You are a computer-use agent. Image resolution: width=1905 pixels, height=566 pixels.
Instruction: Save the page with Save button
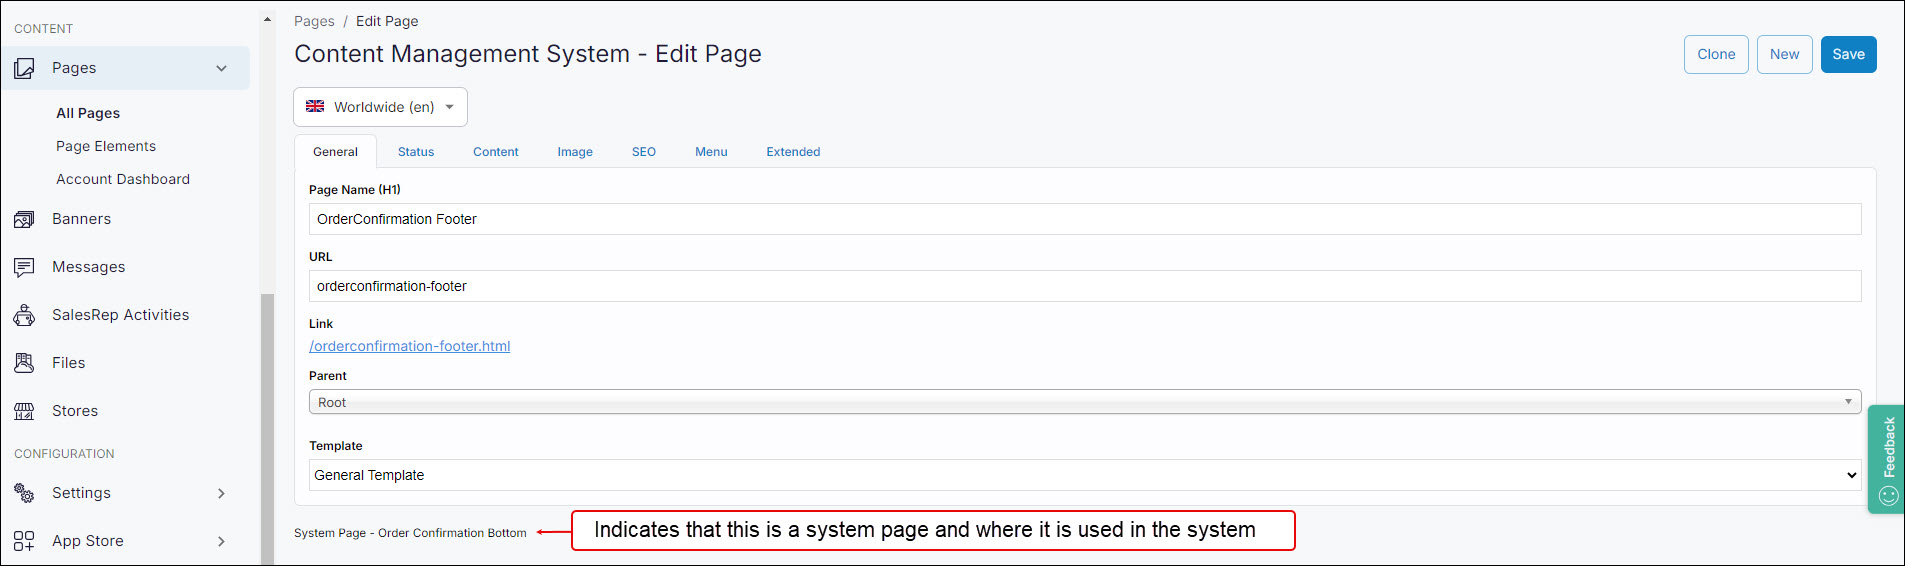tap(1847, 55)
